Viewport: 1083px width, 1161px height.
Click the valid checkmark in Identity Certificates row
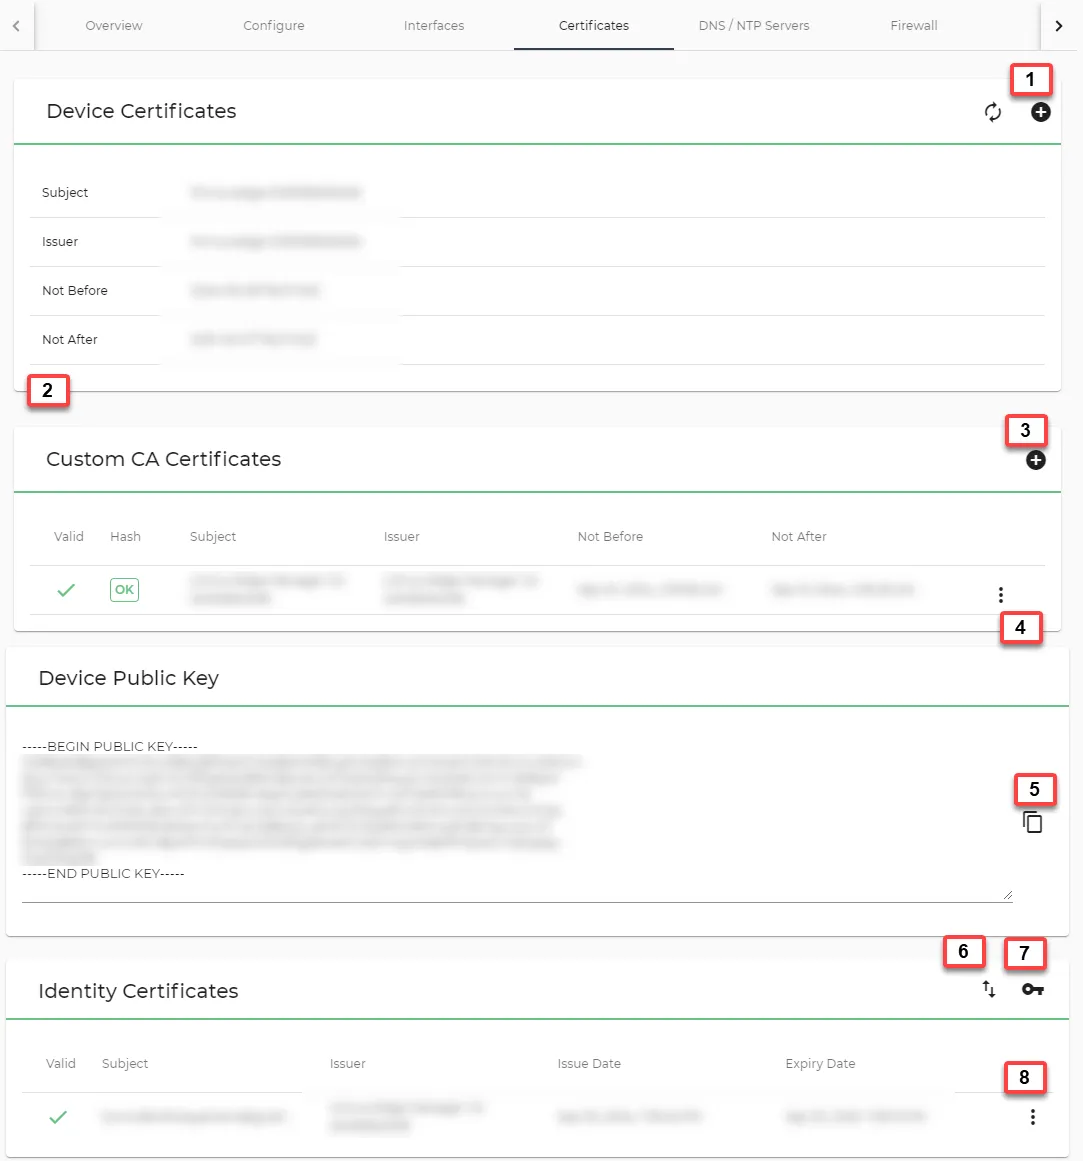click(58, 1117)
